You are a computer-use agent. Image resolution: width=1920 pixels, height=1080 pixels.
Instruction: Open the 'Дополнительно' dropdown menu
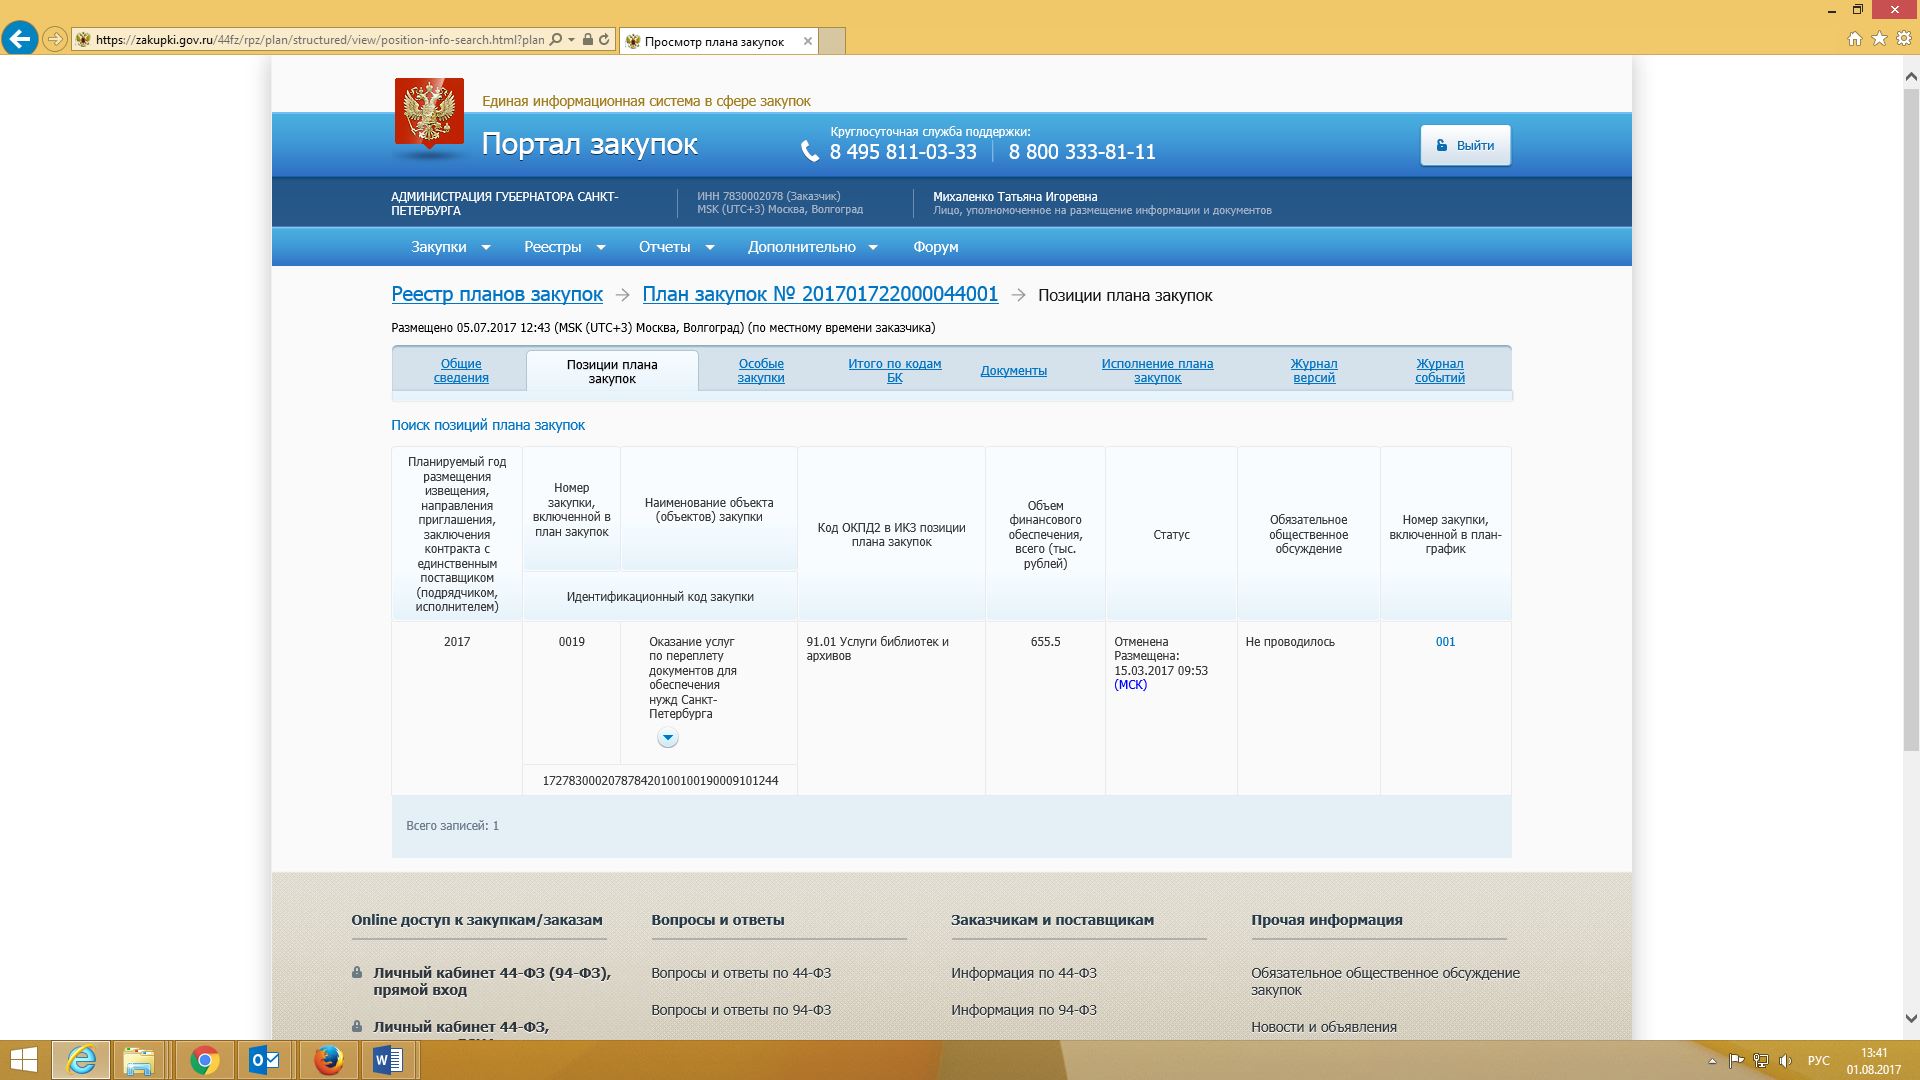coord(812,247)
